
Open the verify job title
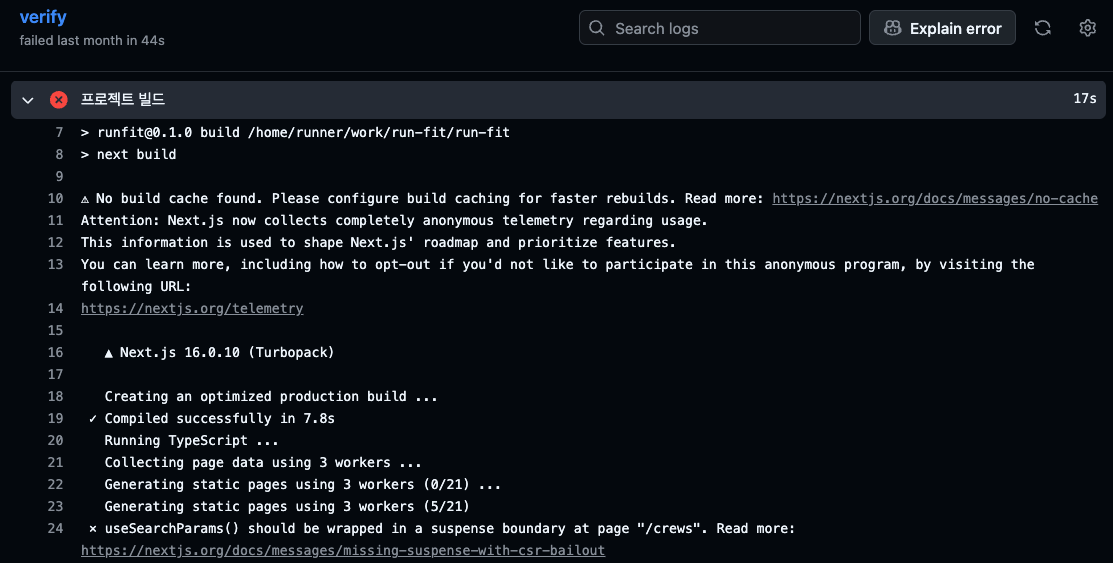click(42, 18)
